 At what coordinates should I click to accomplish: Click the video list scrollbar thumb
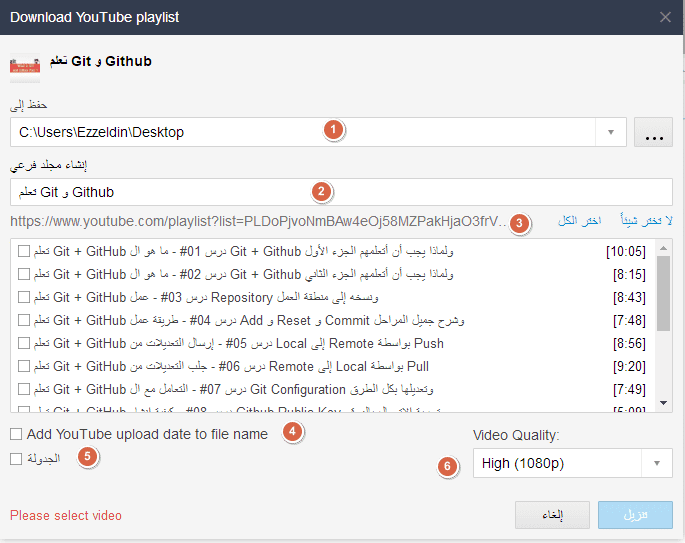pyautogui.click(x=664, y=294)
